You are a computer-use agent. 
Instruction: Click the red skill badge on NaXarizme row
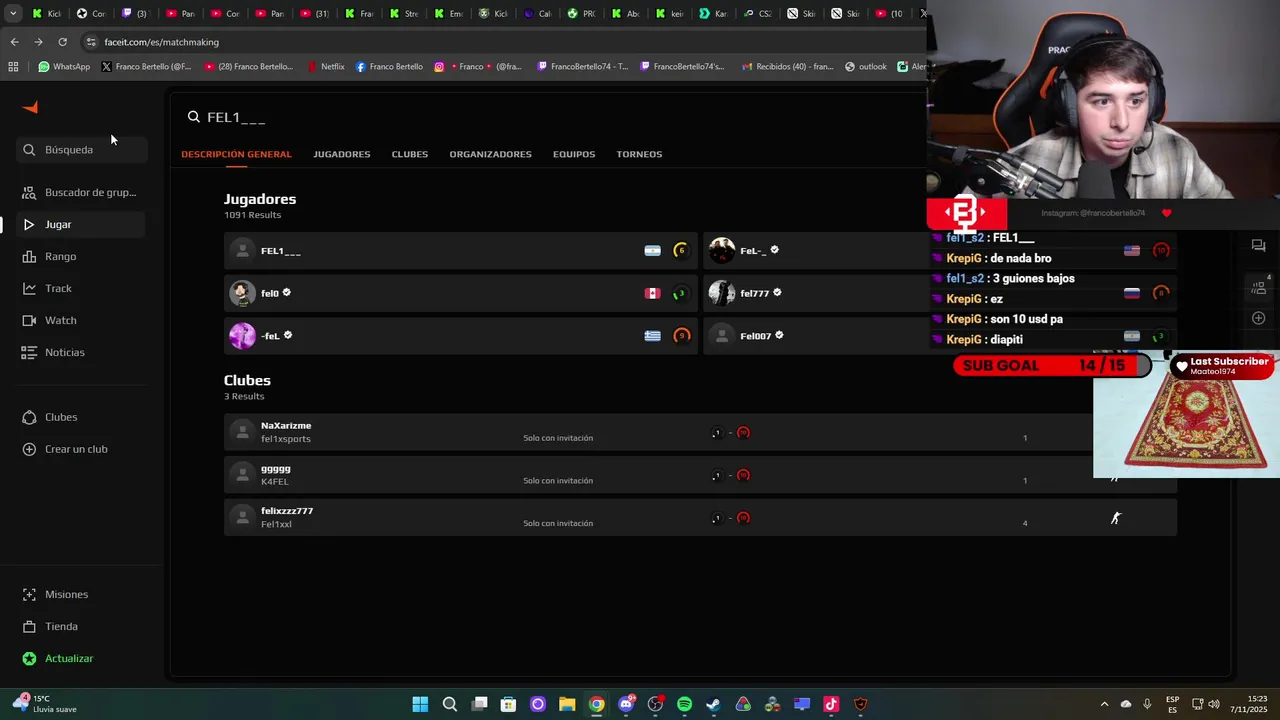tap(743, 433)
